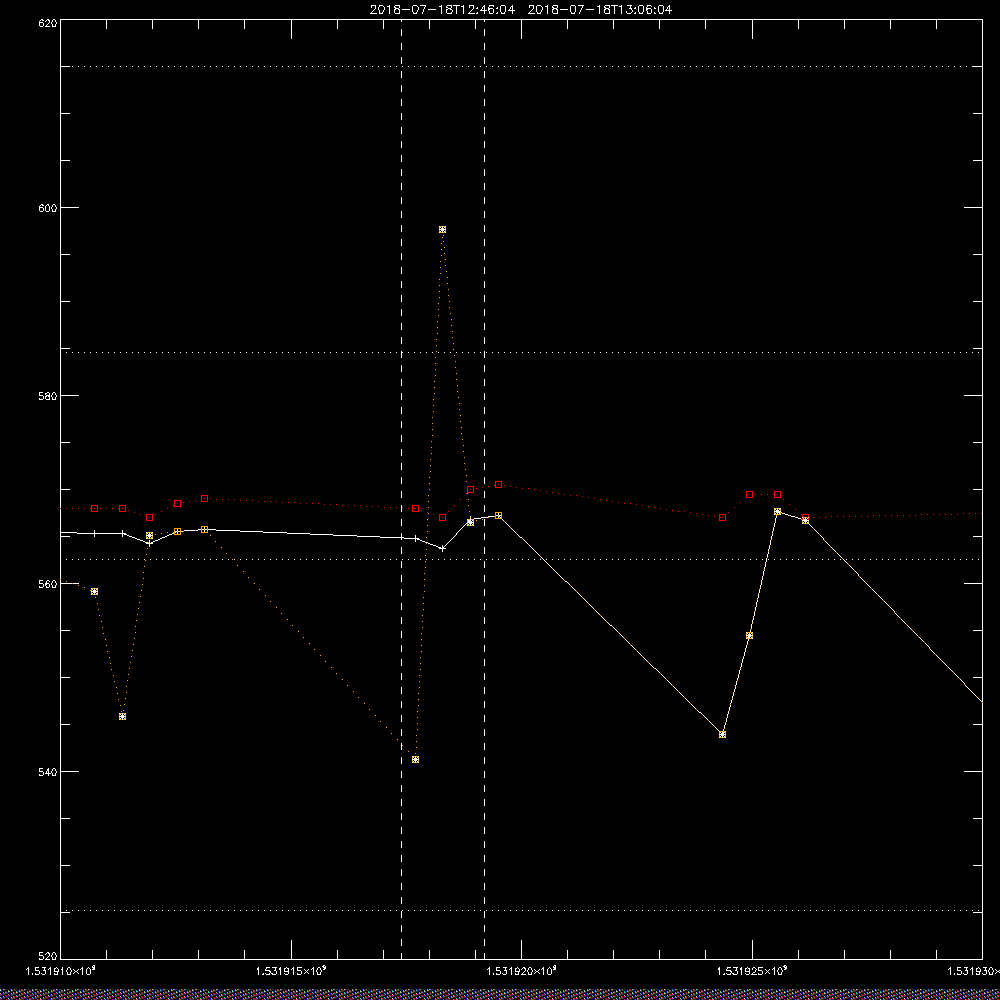Click the y-axis label 560

pyautogui.click(x=48, y=584)
